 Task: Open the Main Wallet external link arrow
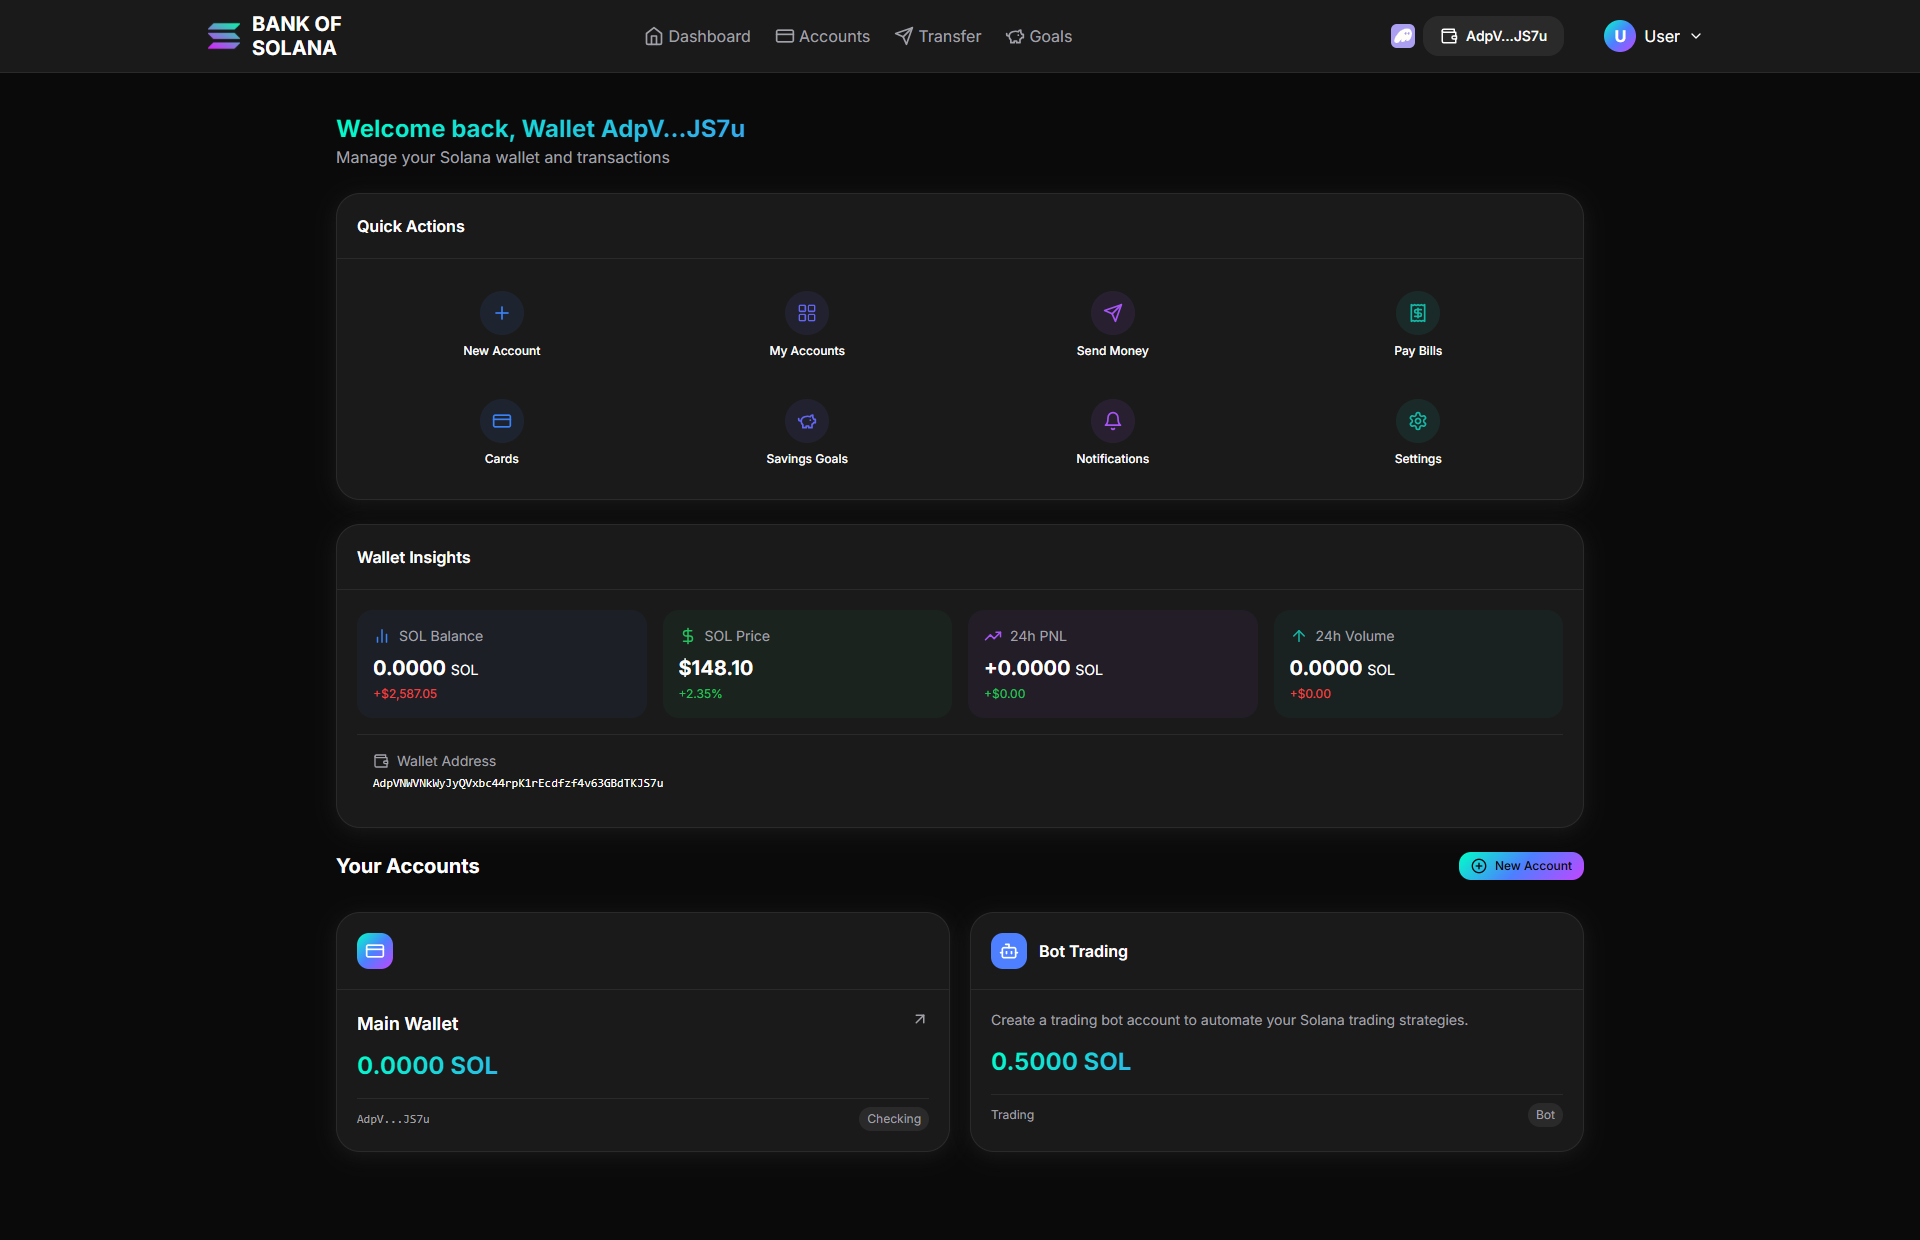coord(919,1018)
